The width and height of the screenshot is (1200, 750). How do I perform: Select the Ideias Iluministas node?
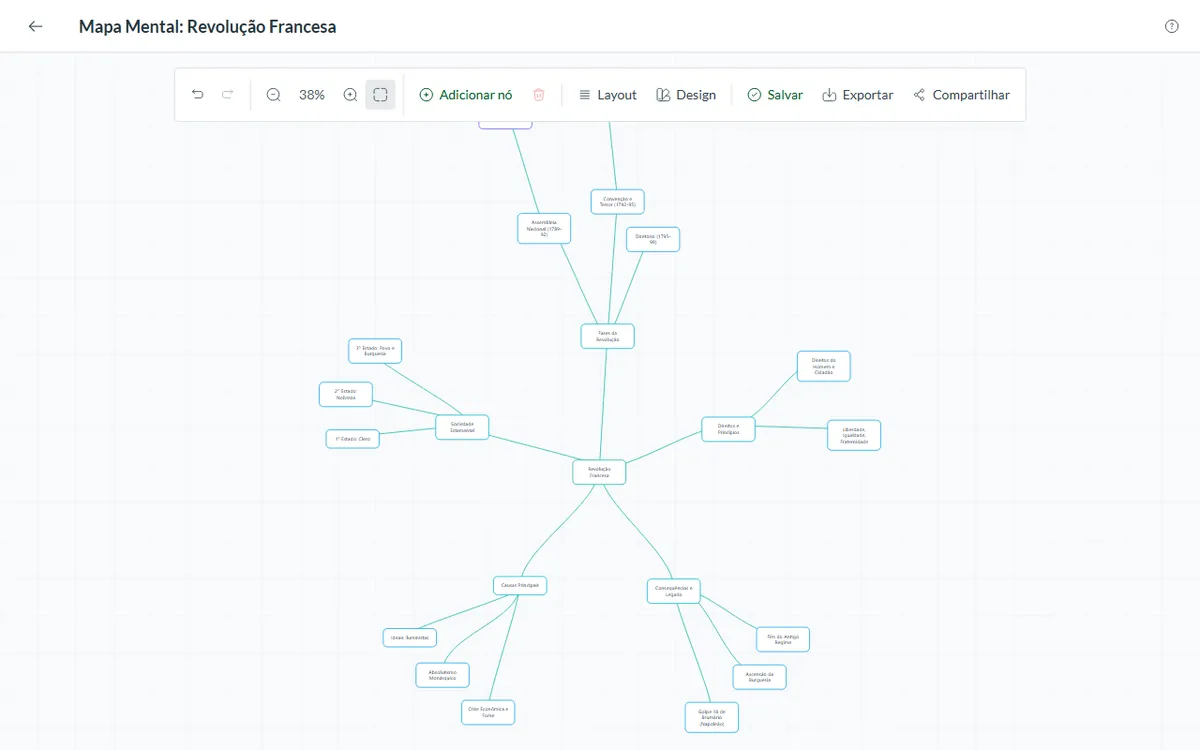410,637
